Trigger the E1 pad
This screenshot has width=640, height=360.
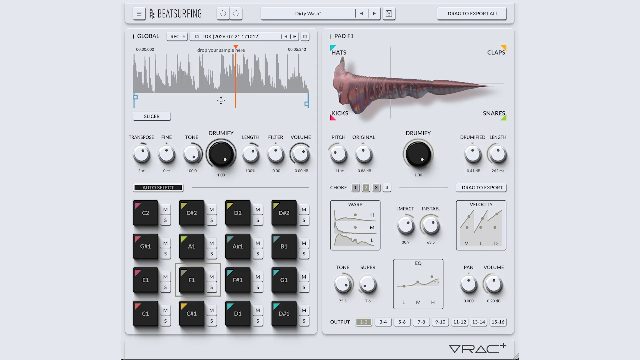[x=145, y=280]
